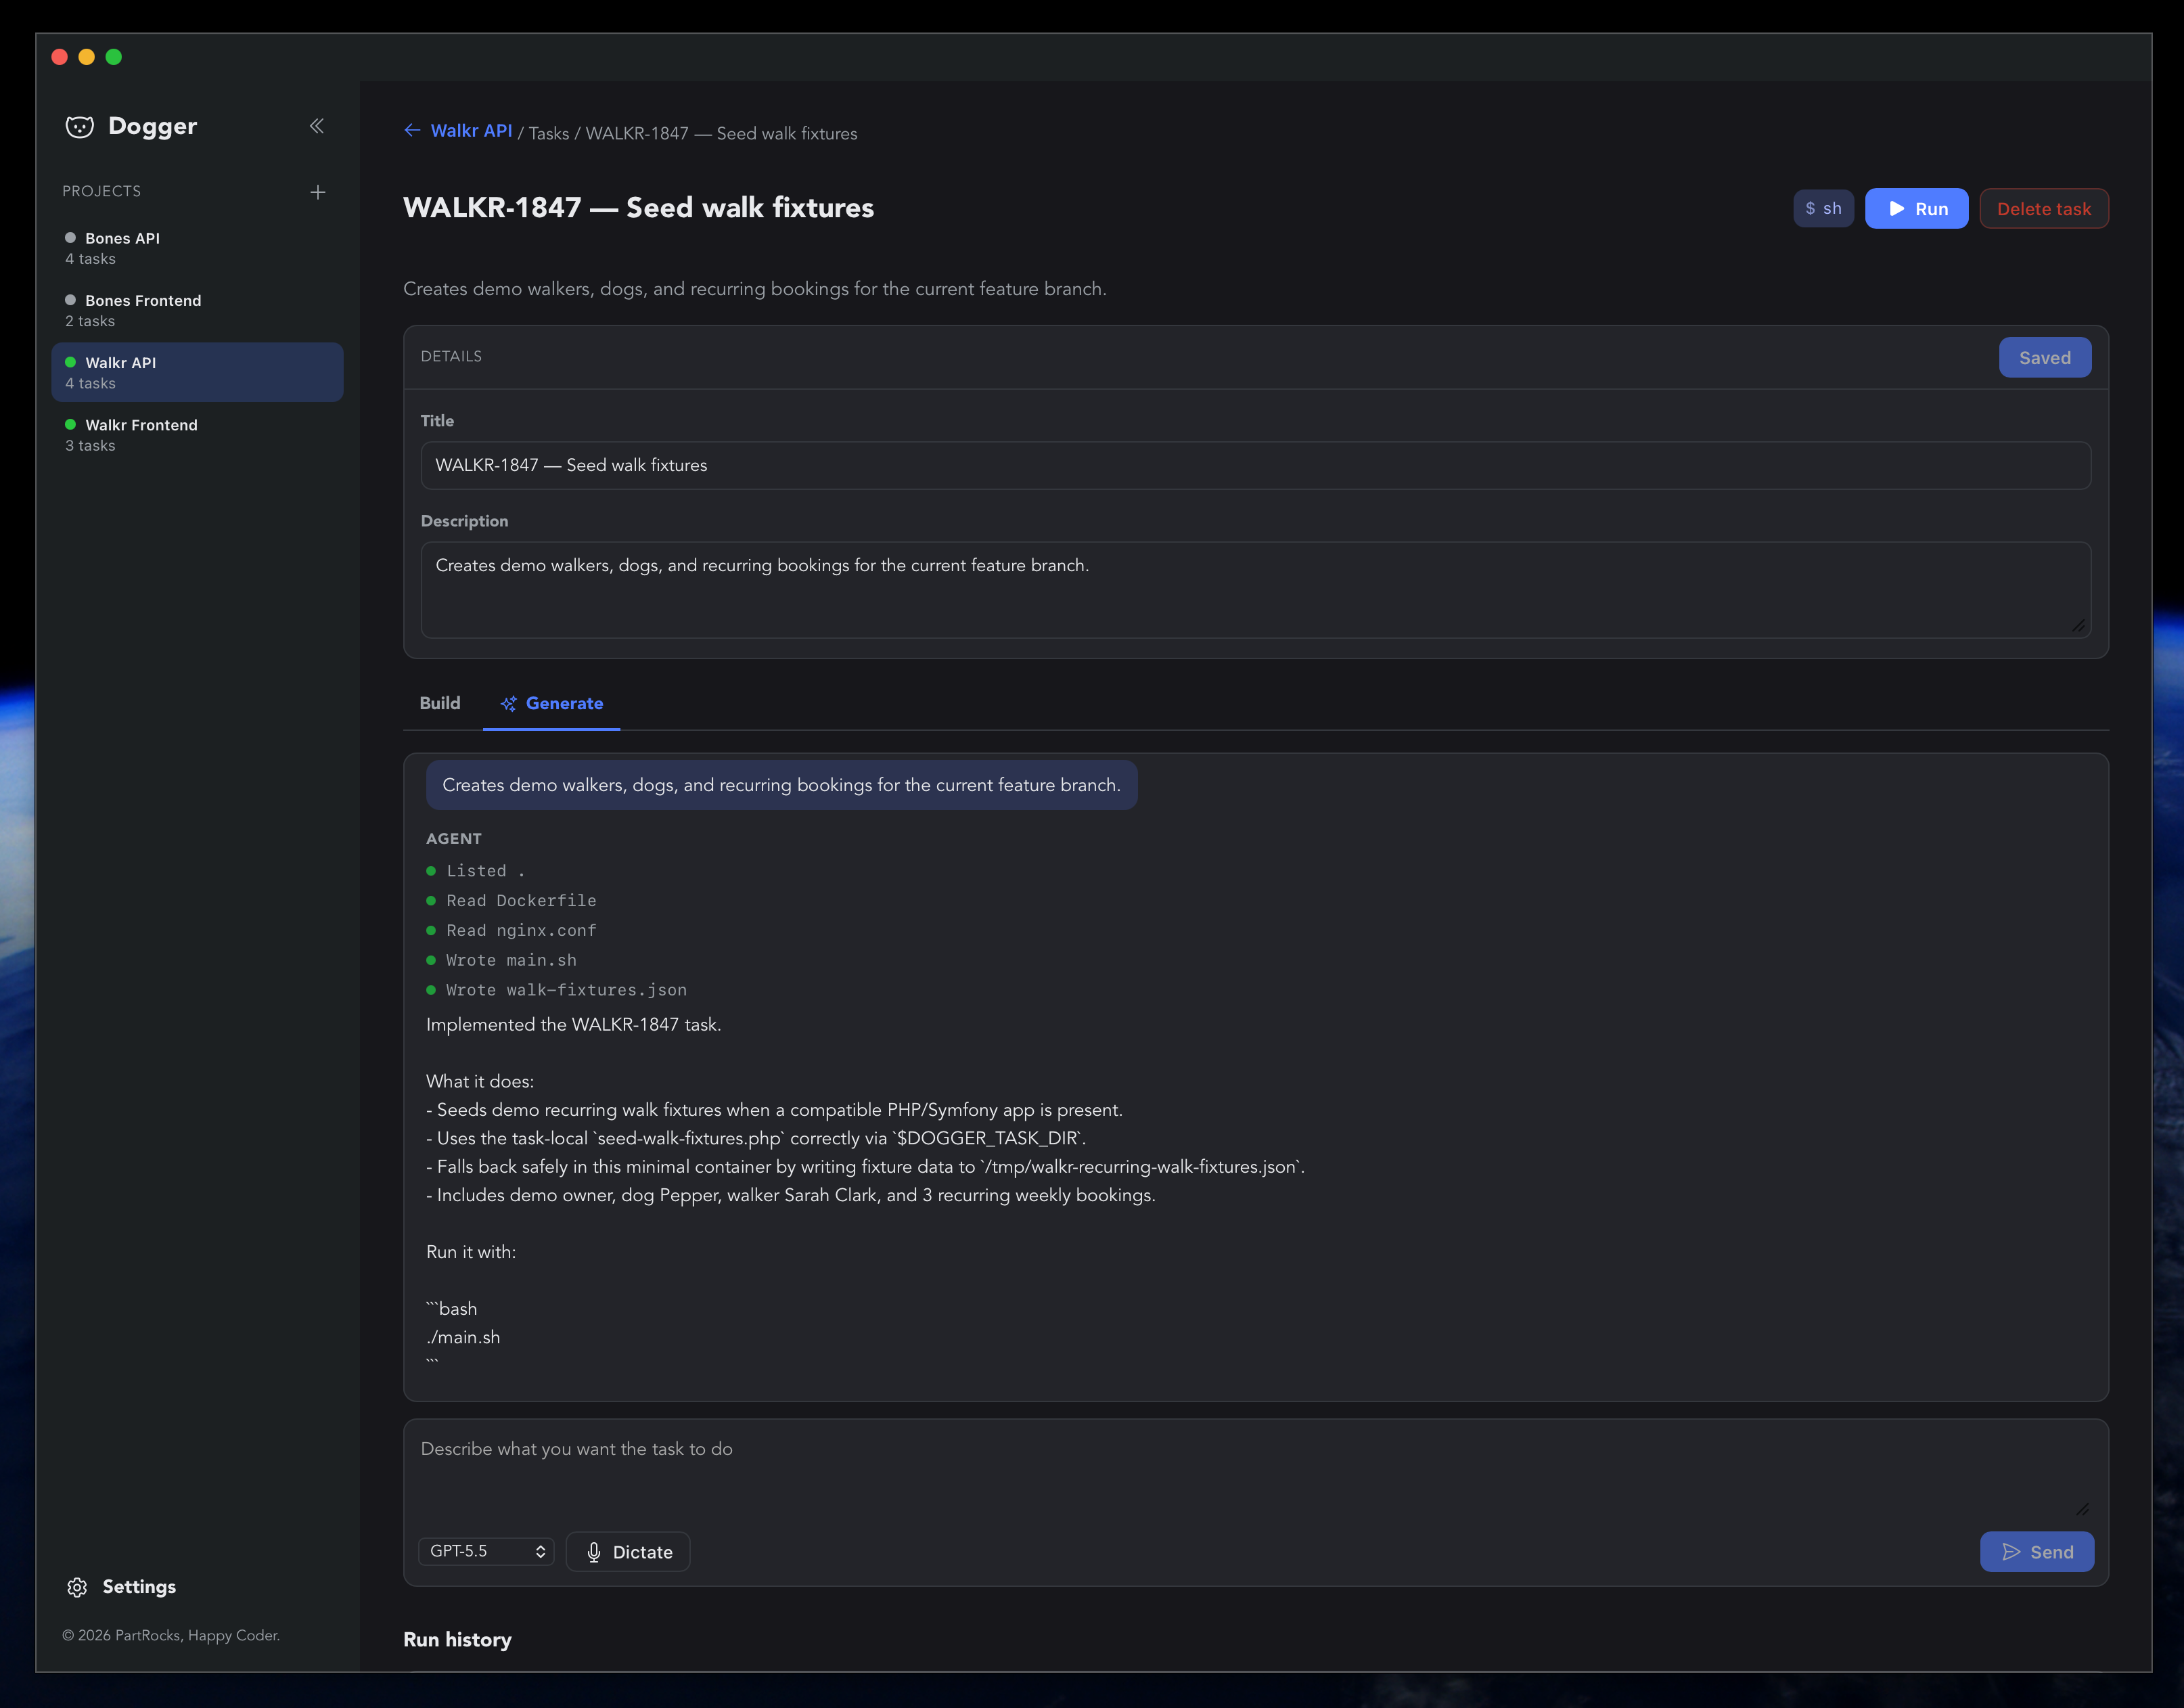This screenshot has width=2184, height=1708.
Task: Collapse the sidebar with double-chevron icon
Action: (317, 126)
